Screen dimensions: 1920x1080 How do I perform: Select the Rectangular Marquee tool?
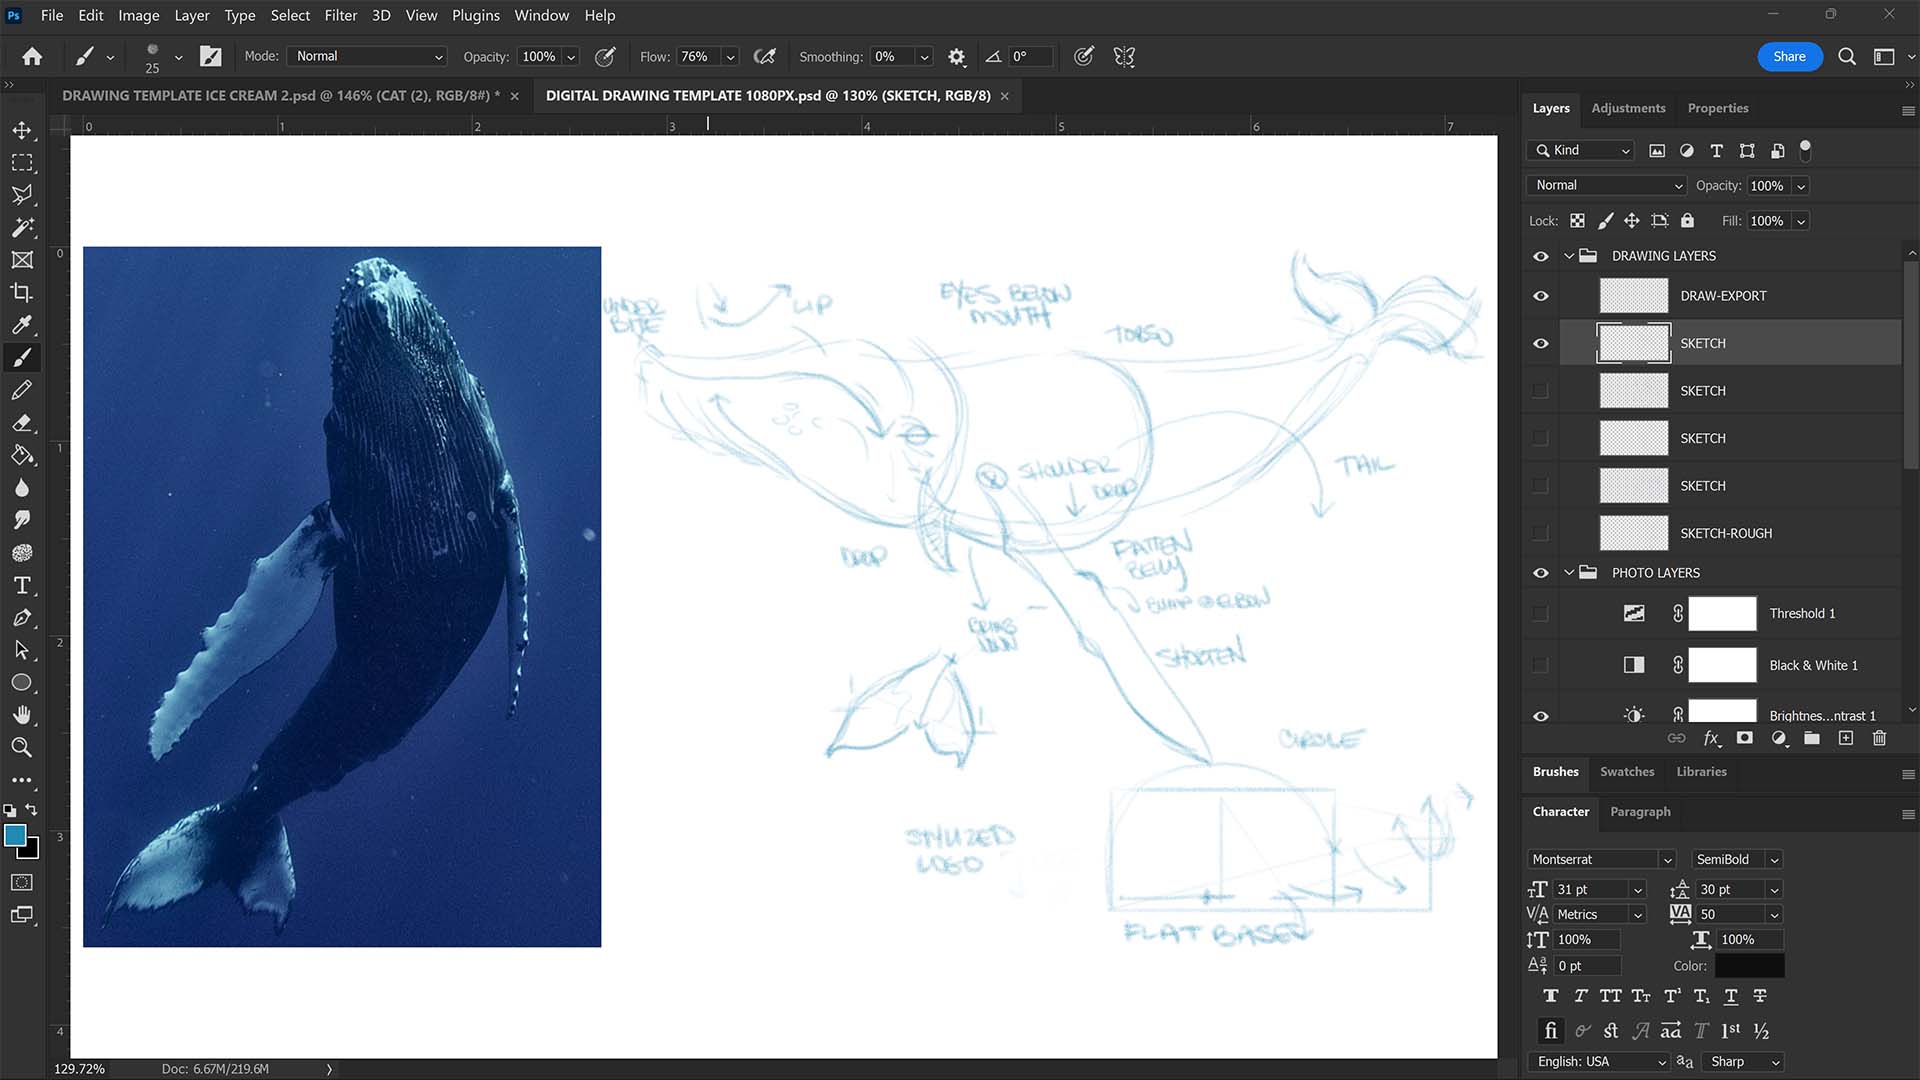[x=22, y=163]
